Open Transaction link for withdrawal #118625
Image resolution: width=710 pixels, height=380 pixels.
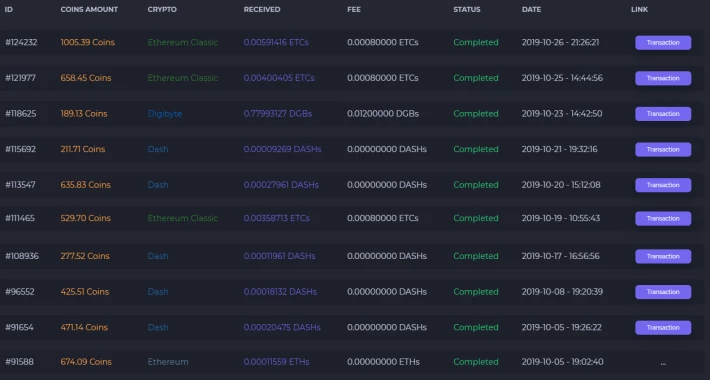coord(663,114)
